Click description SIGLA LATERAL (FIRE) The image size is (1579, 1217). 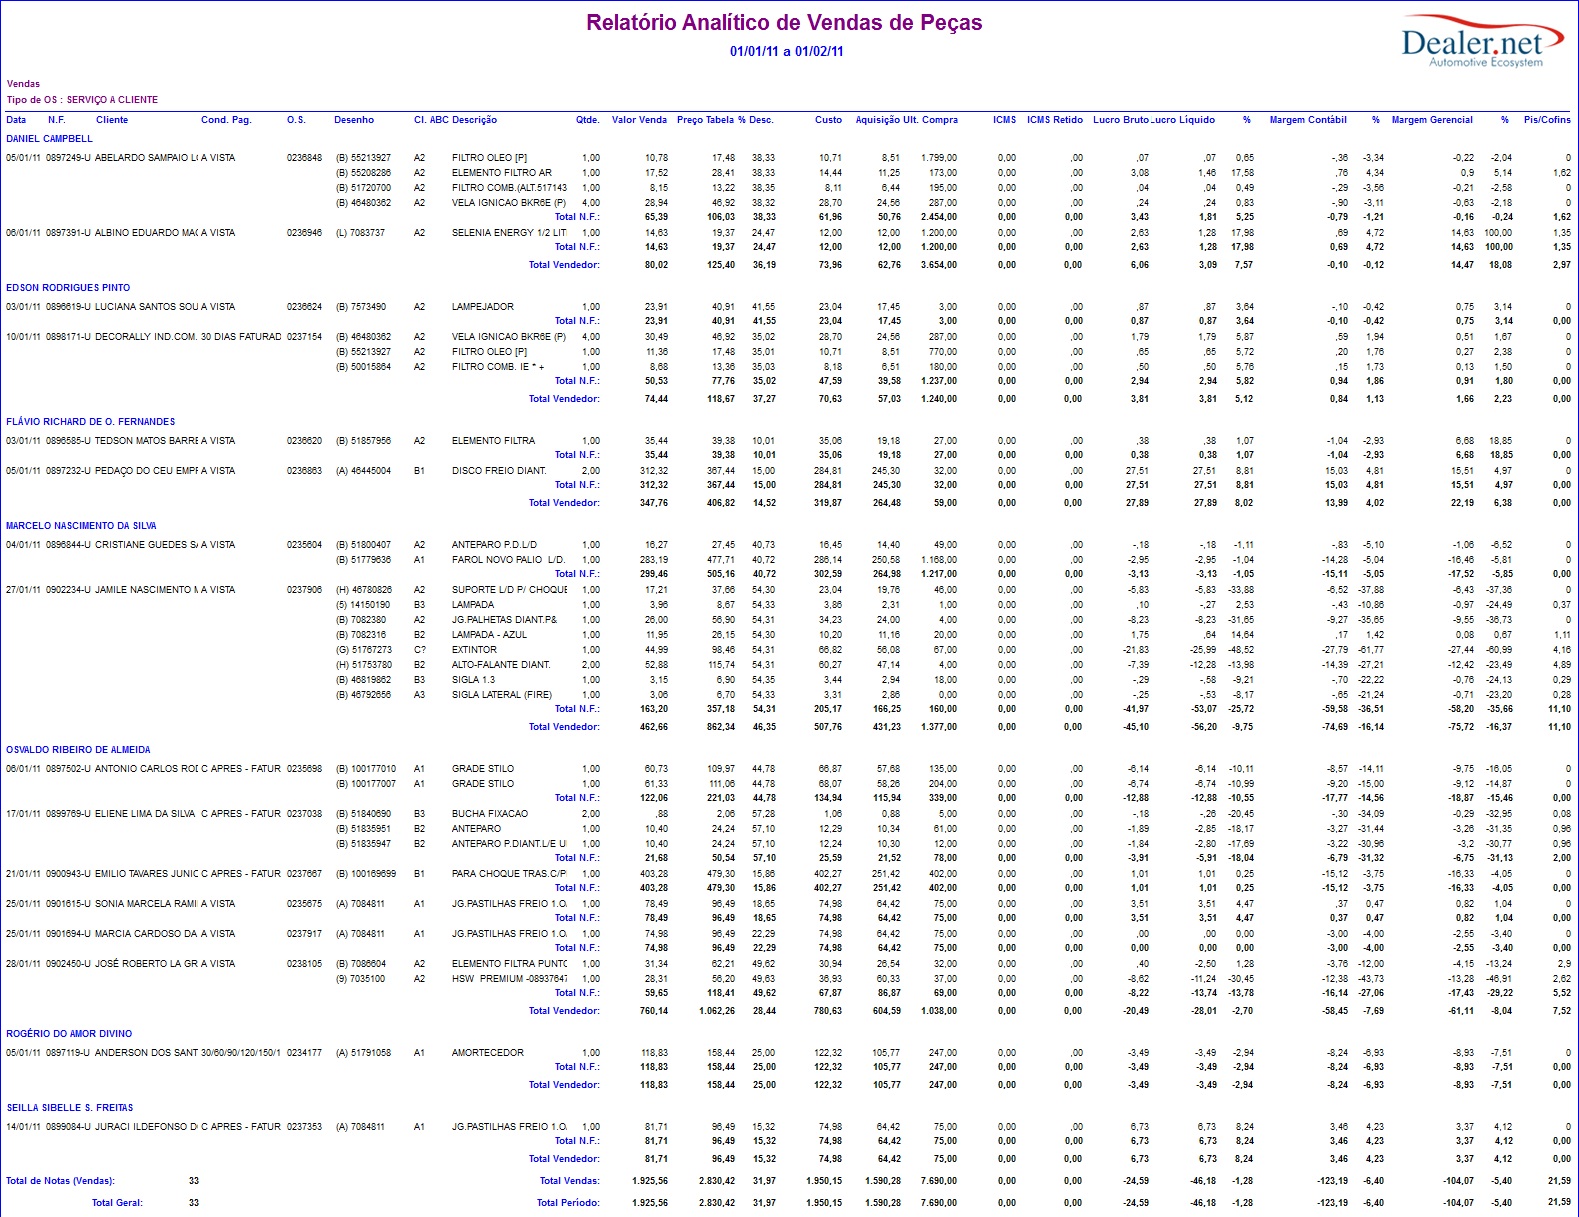coord(501,695)
